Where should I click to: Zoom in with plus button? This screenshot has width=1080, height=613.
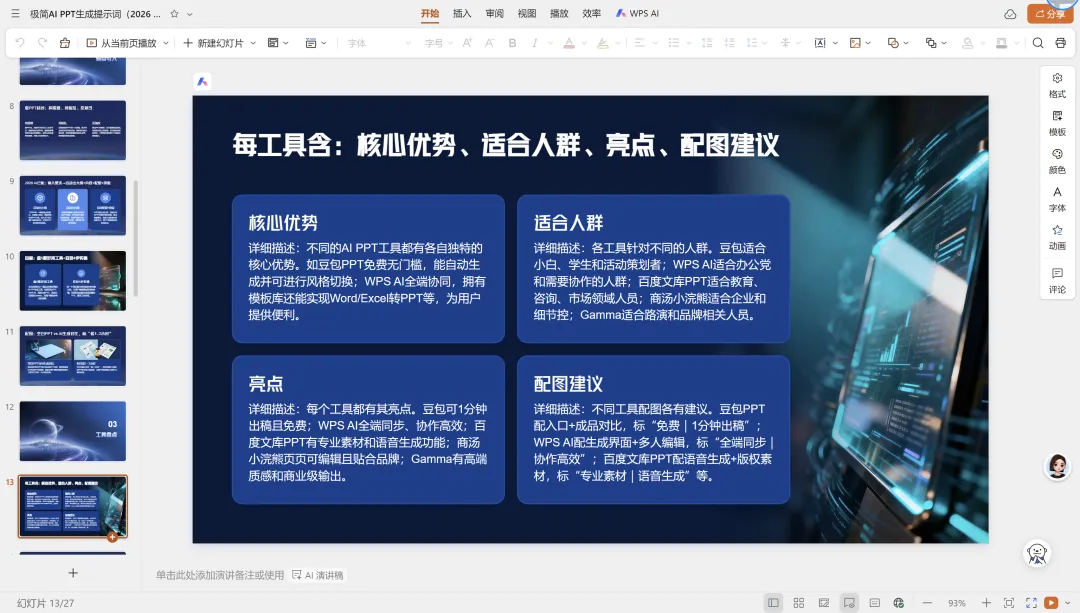(x=986, y=603)
